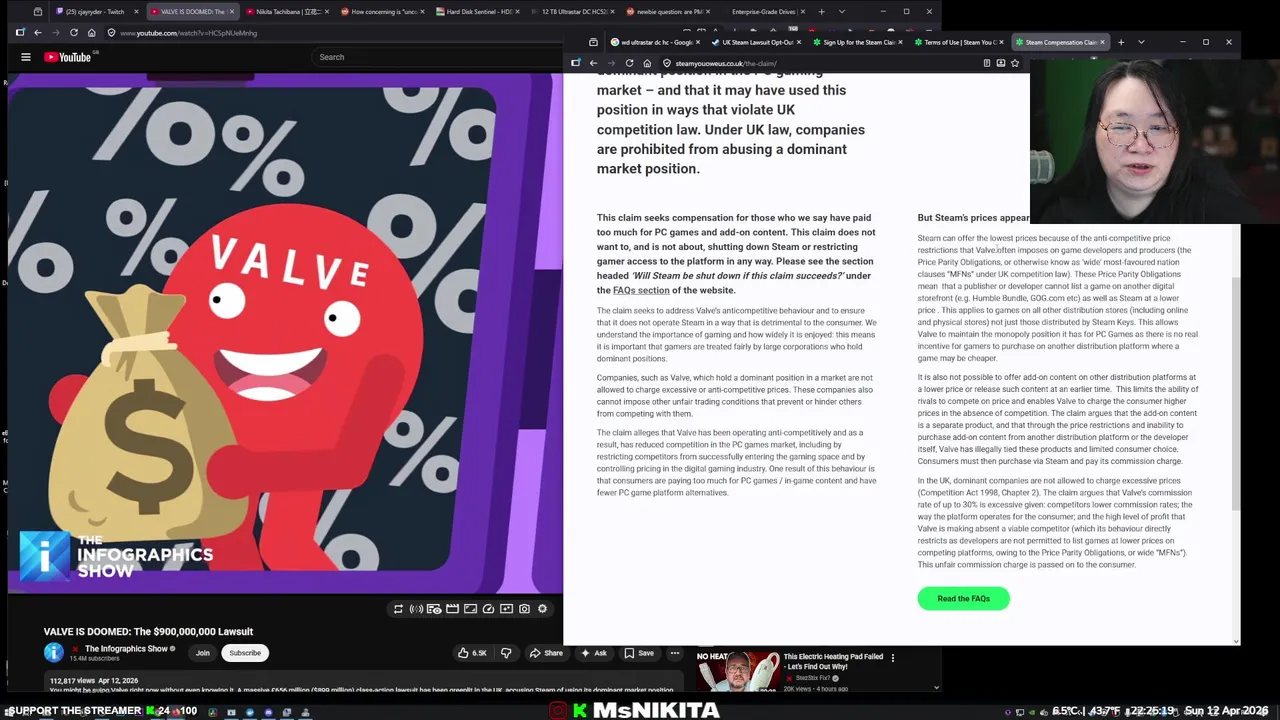Image resolution: width=1280 pixels, height=720 pixels.
Task: Select the YouTube address bar URL
Action: coord(188,33)
